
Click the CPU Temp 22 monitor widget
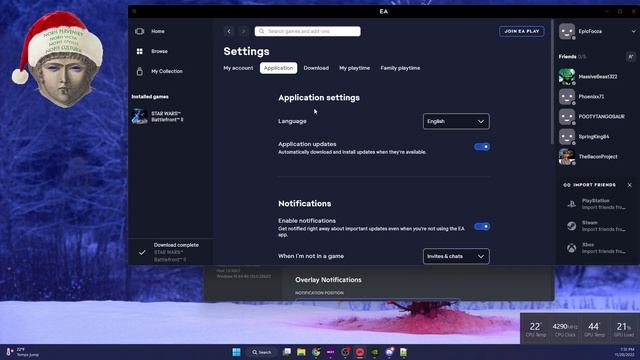click(x=536, y=329)
